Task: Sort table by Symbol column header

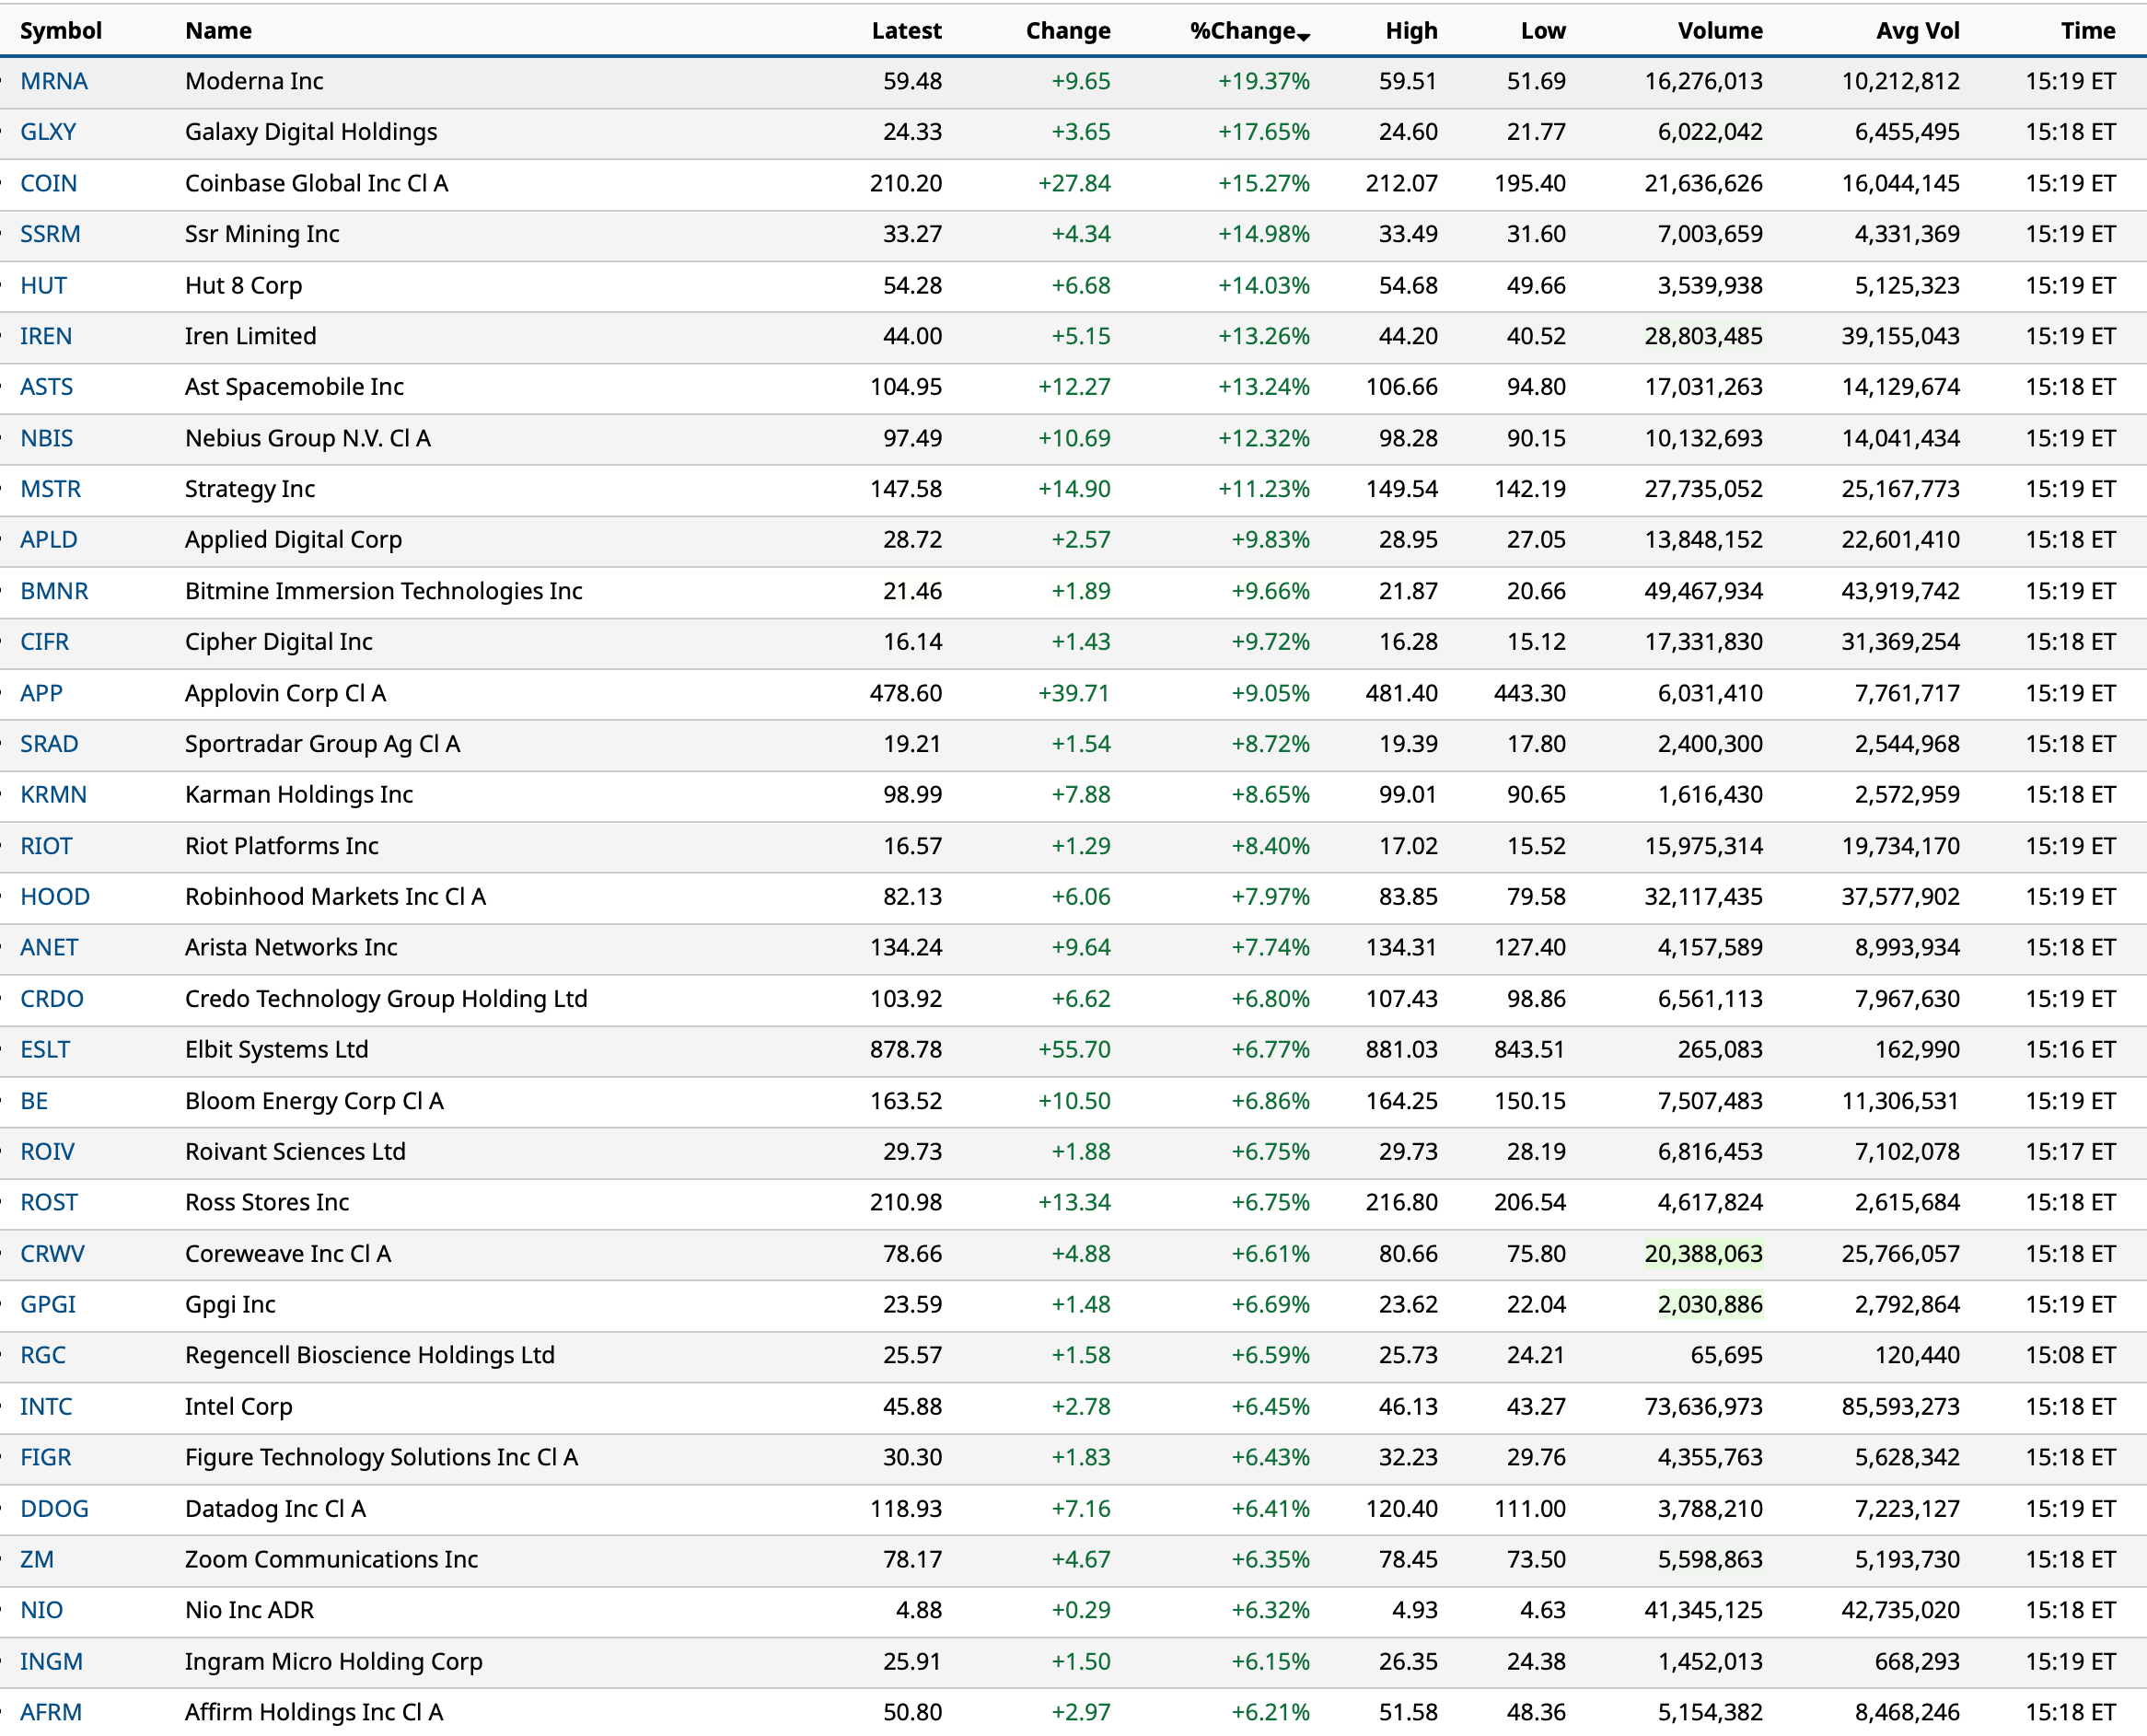Action: (61, 30)
